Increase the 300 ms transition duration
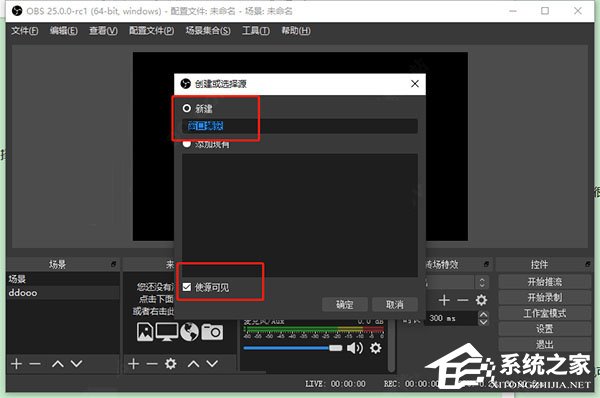This screenshot has width=600, height=398. 483,315
